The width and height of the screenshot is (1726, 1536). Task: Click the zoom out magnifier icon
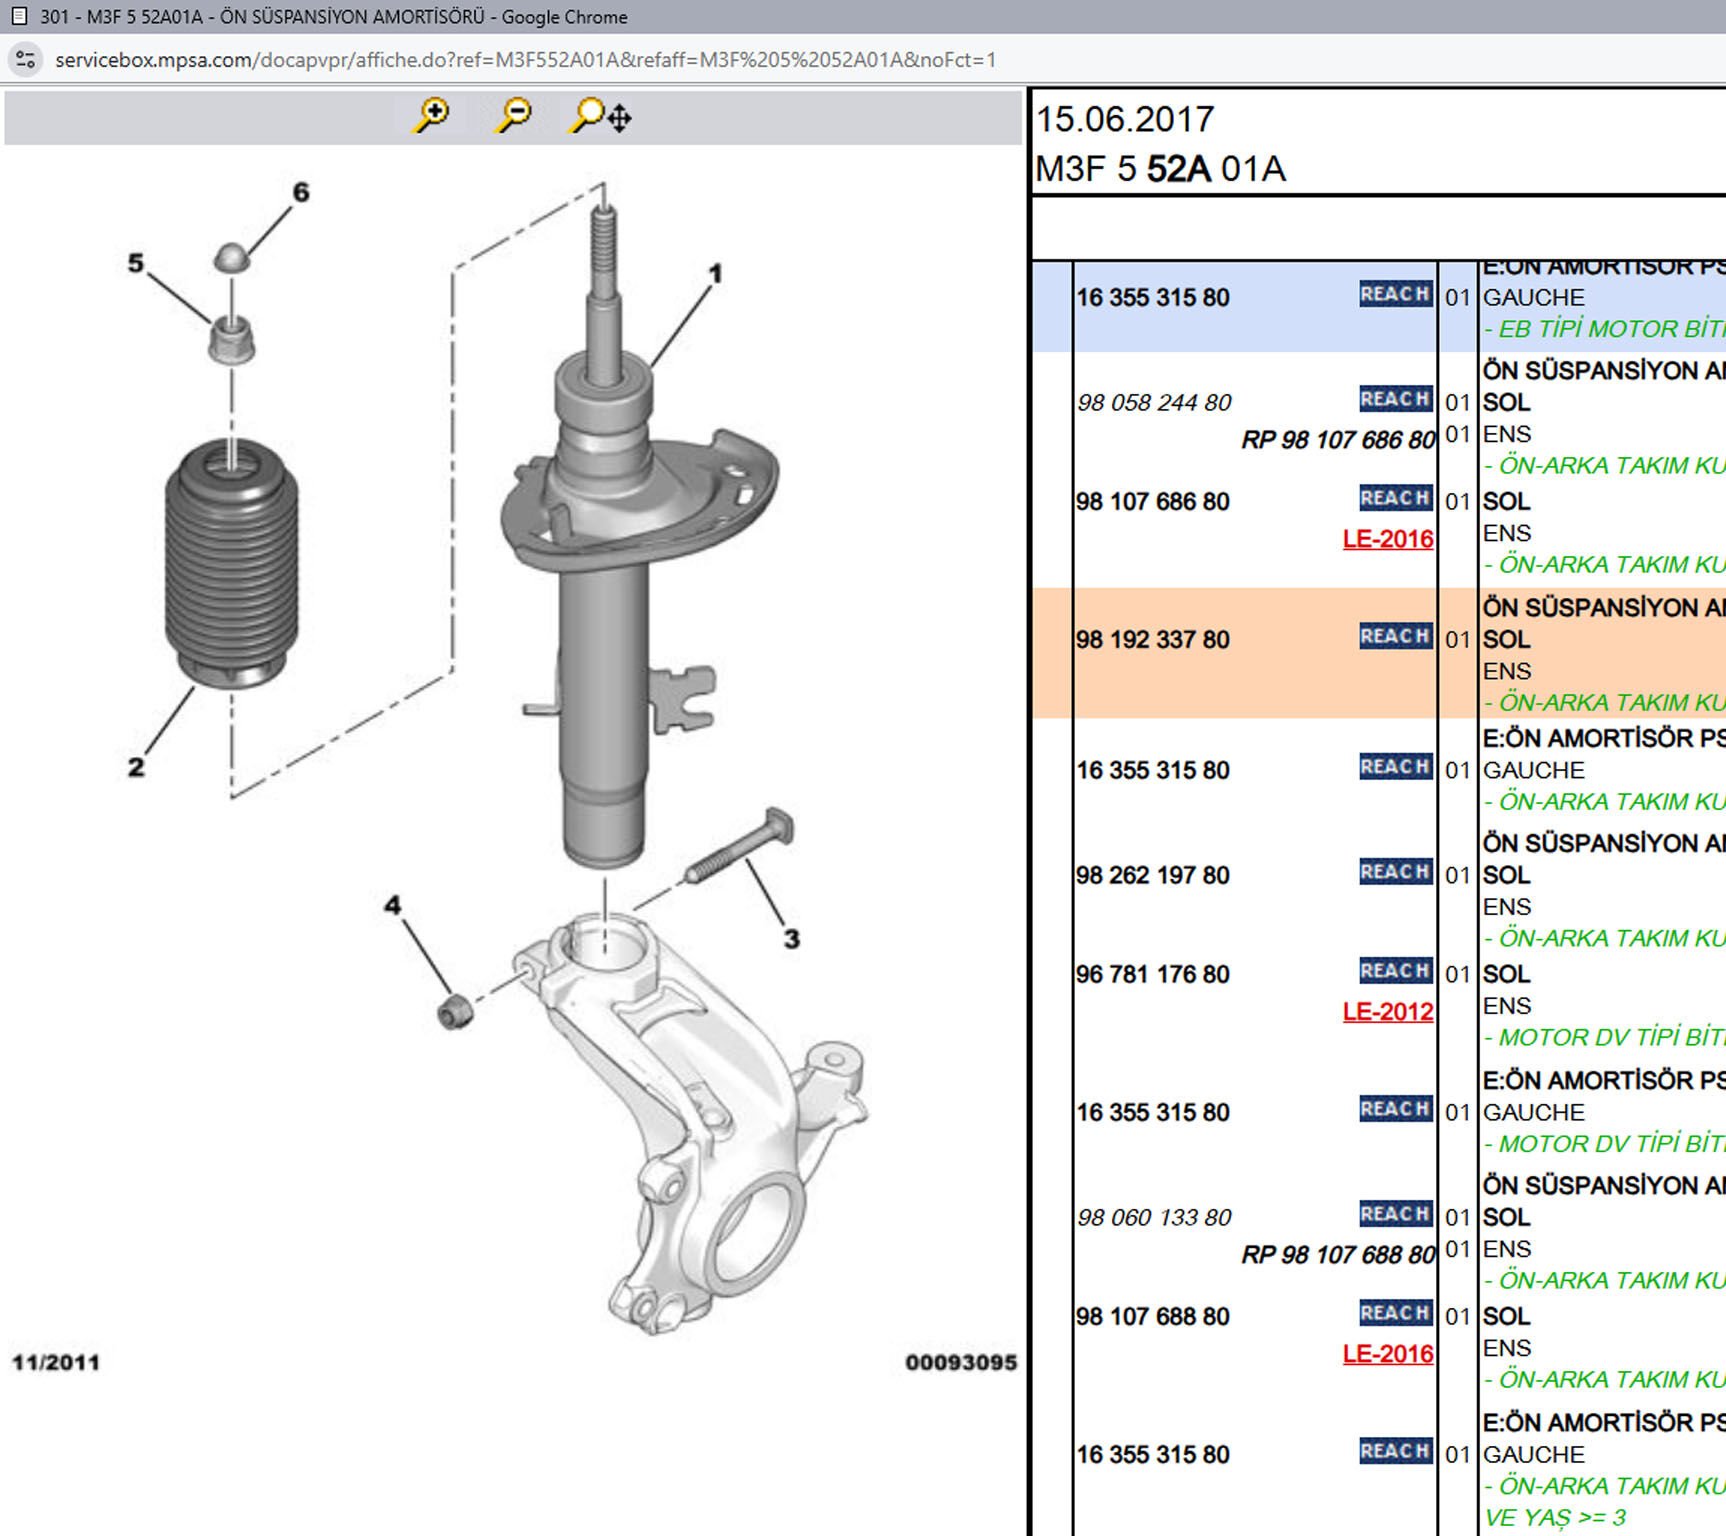tap(514, 116)
